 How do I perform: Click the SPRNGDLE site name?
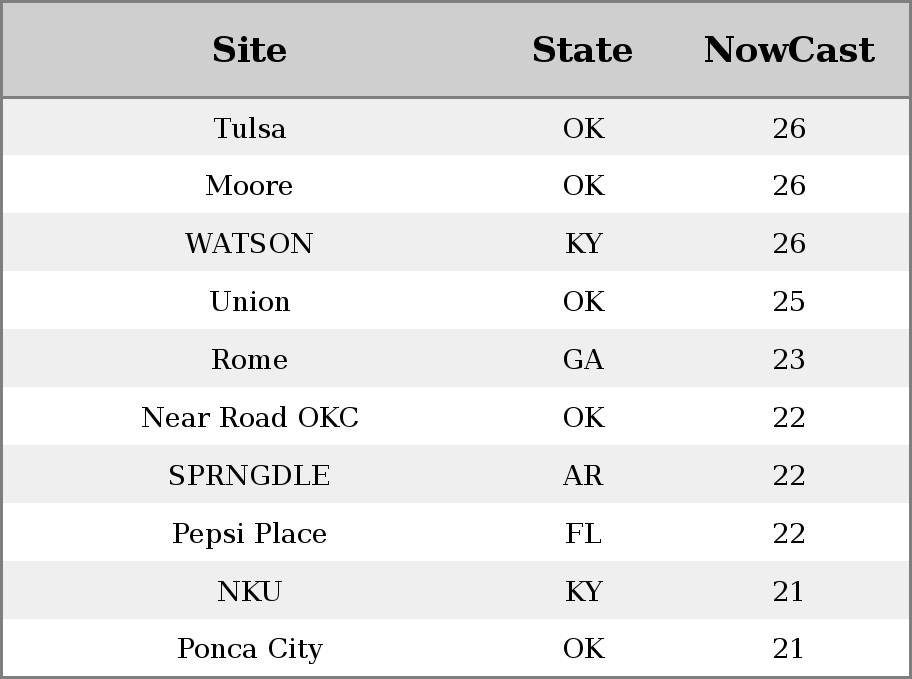[250, 475]
